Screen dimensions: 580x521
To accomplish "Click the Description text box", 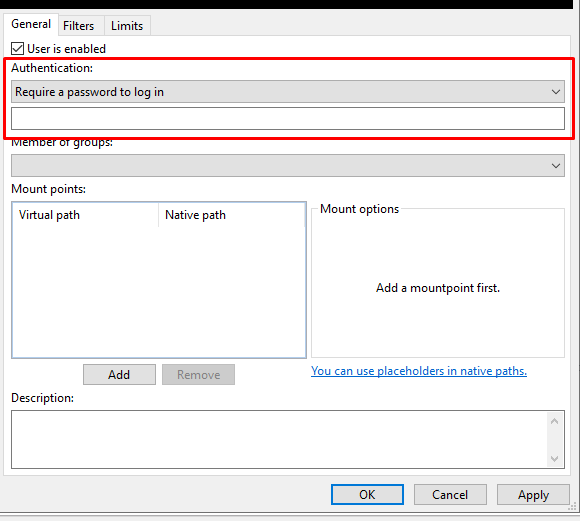I will click(x=279, y=439).
